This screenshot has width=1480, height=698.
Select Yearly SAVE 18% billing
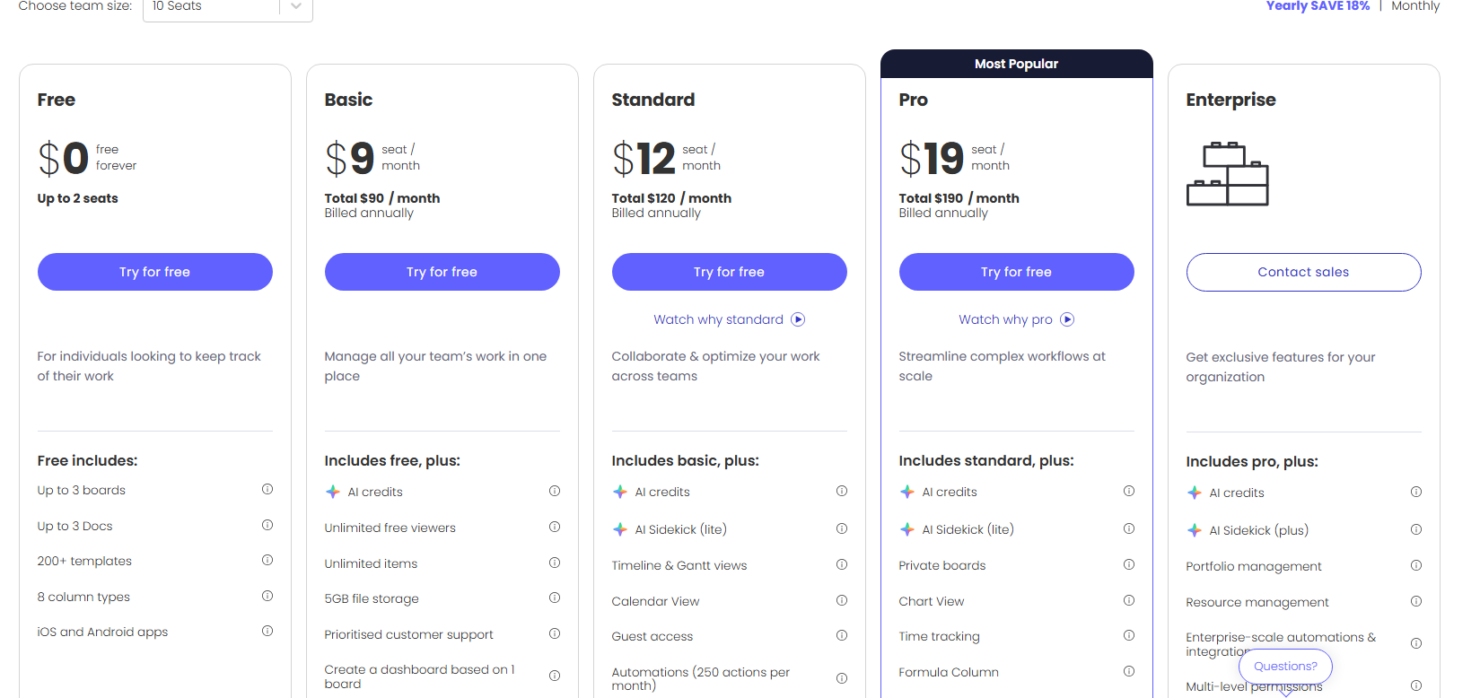pyautogui.click(x=1318, y=6)
